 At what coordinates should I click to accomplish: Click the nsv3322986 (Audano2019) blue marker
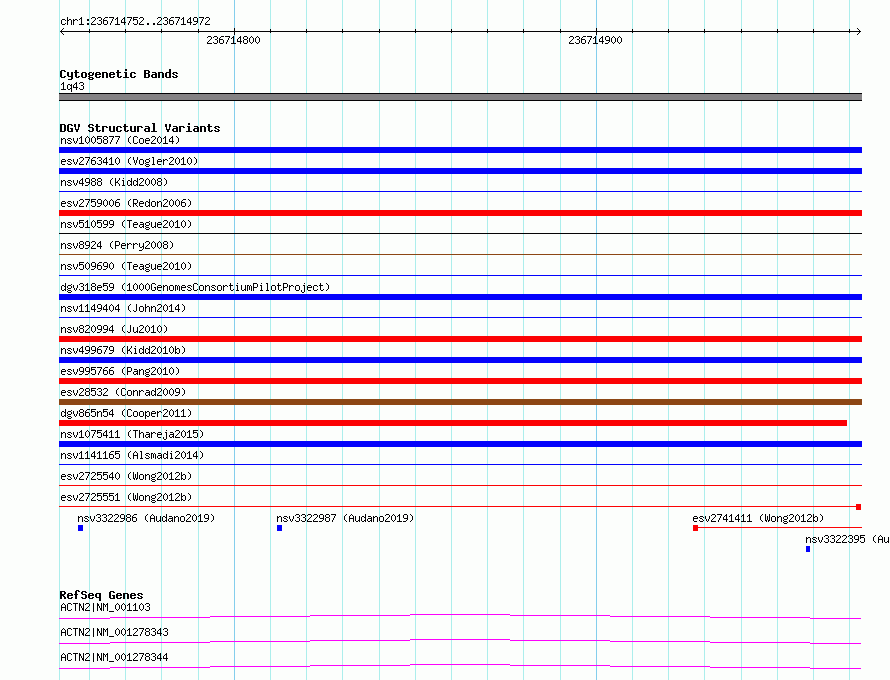coord(81,528)
